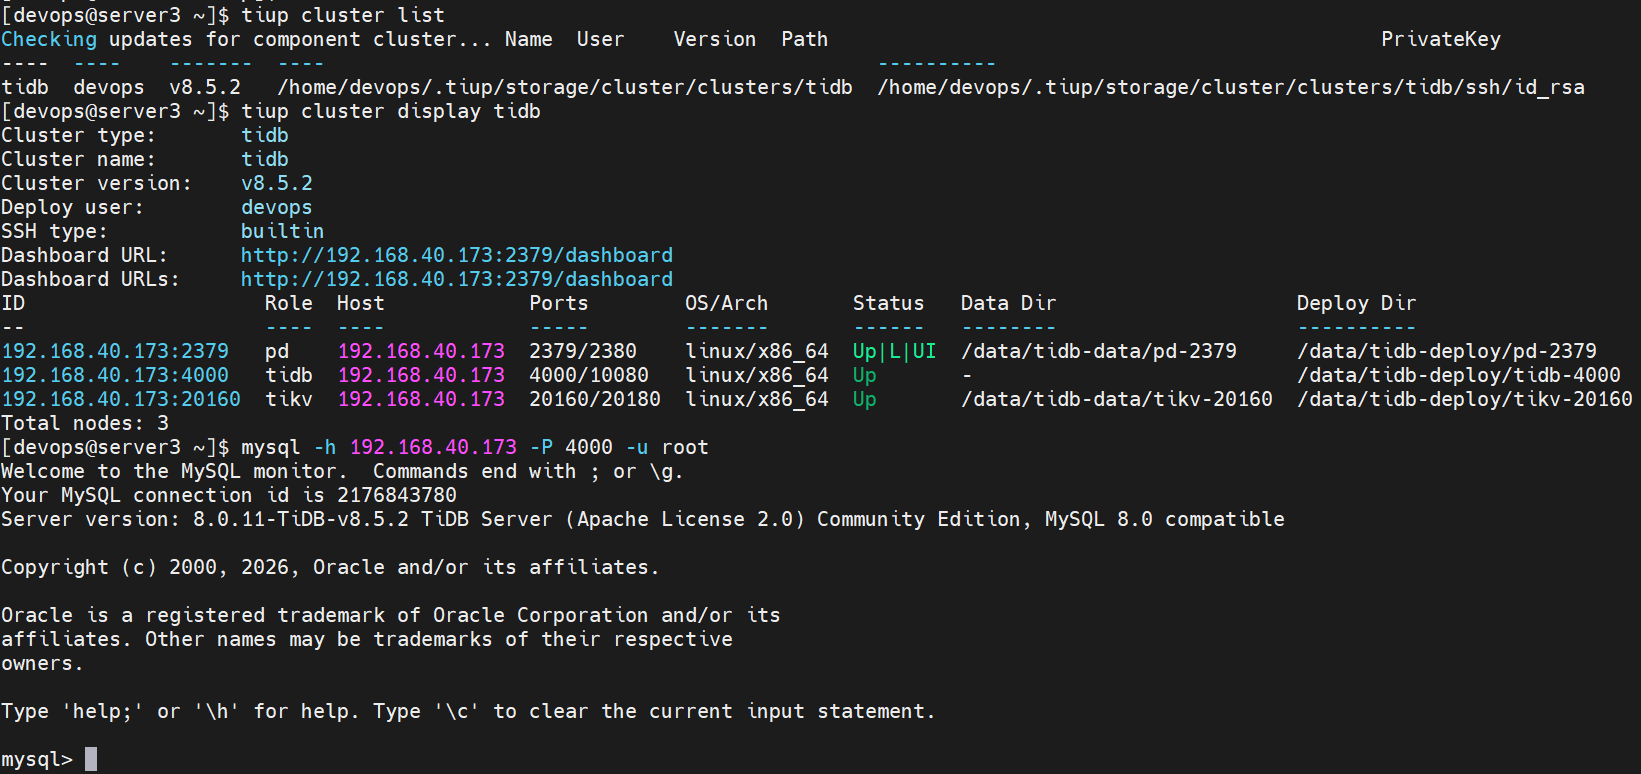The height and width of the screenshot is (774, 1641).
Task: Click the ports value 20160/20180
Action: [595, 399]
